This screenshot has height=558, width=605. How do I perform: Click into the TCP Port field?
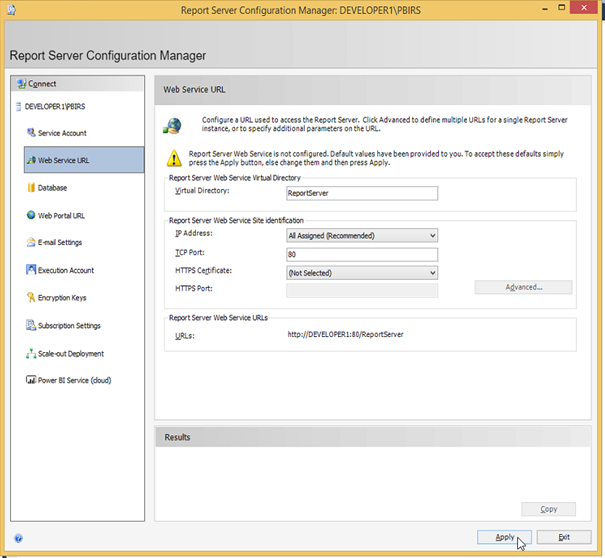tap(362, 254)
